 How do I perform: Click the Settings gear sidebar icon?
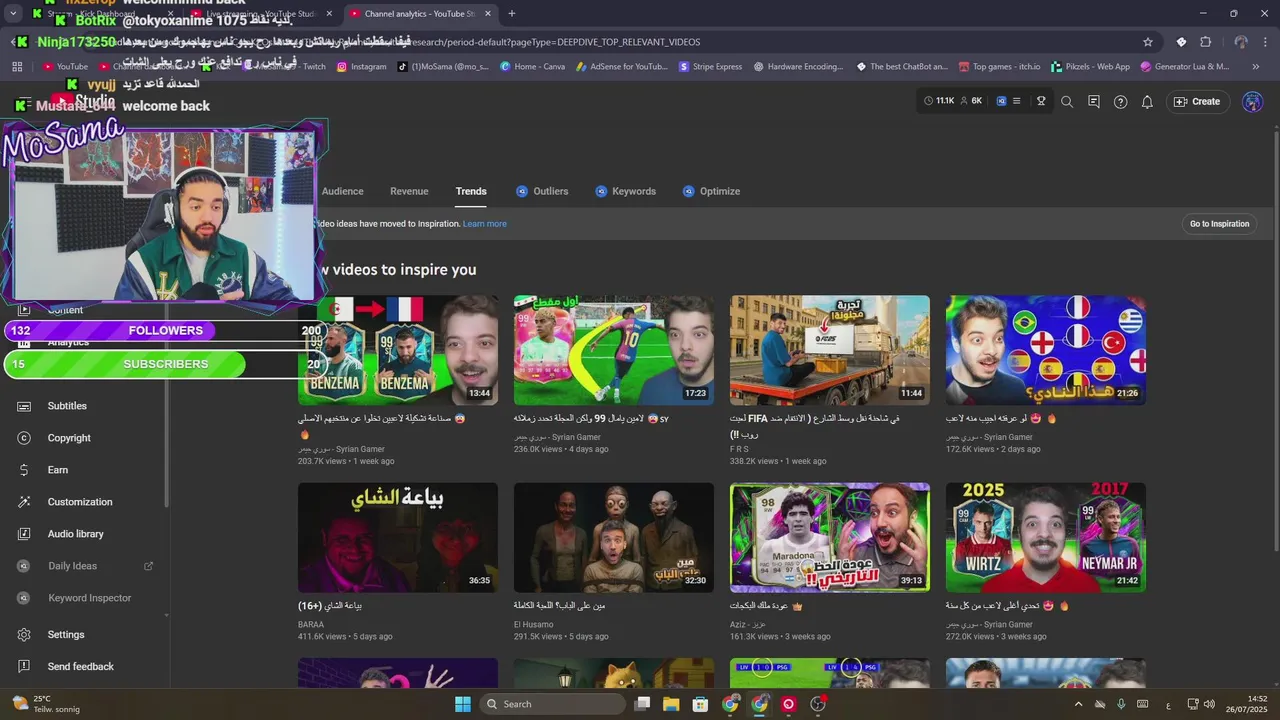(x=24, y=635)
